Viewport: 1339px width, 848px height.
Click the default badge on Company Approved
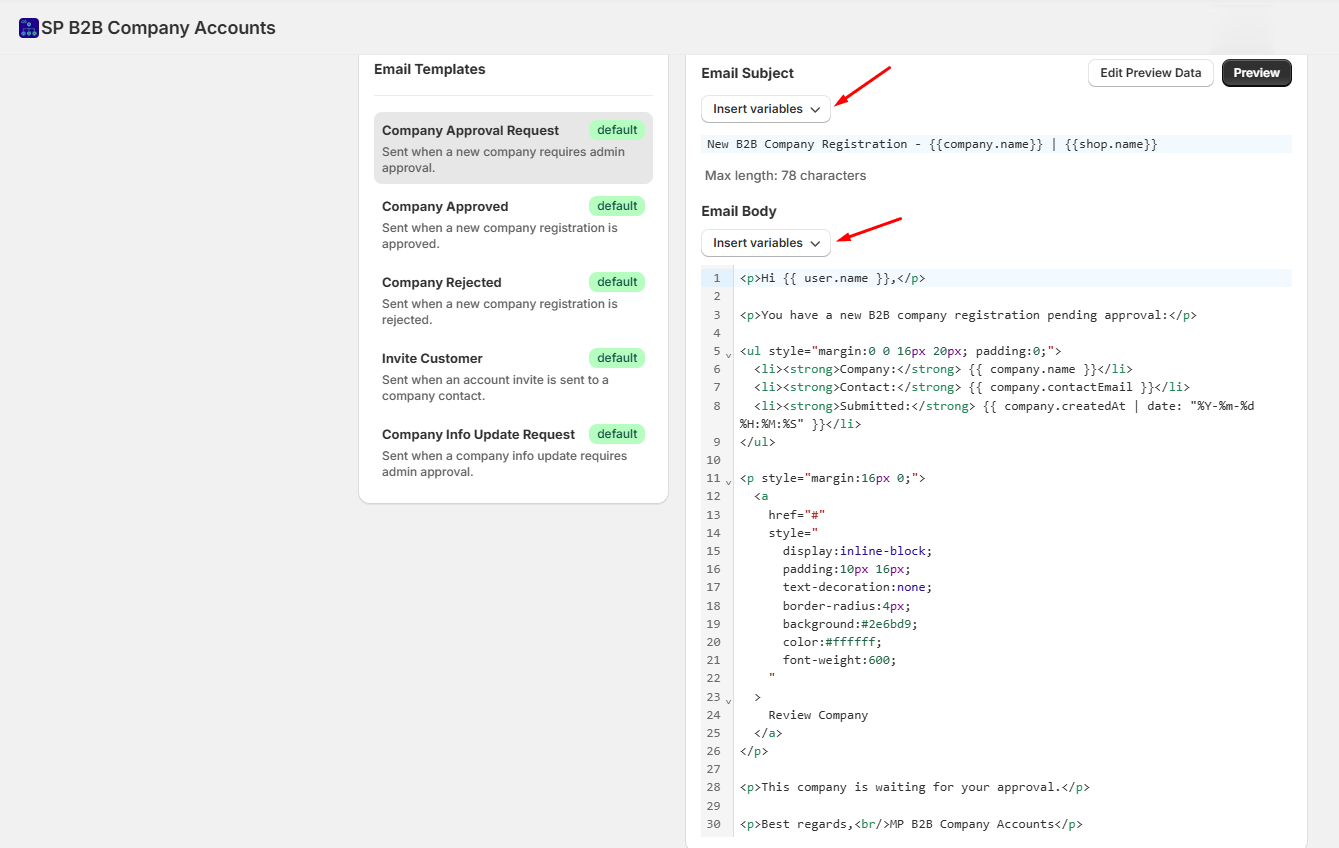[616, 205]
